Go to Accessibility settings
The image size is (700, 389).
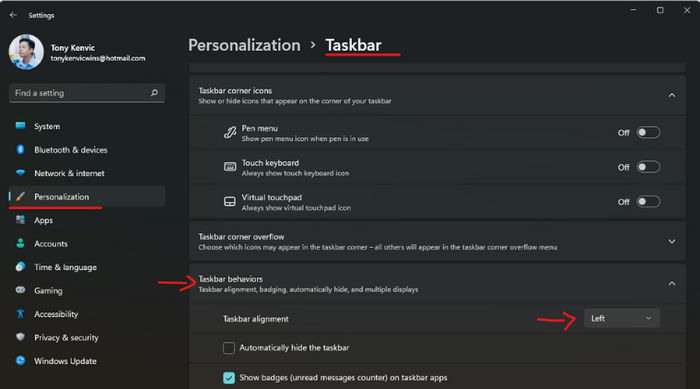click(x=87, y=314)
